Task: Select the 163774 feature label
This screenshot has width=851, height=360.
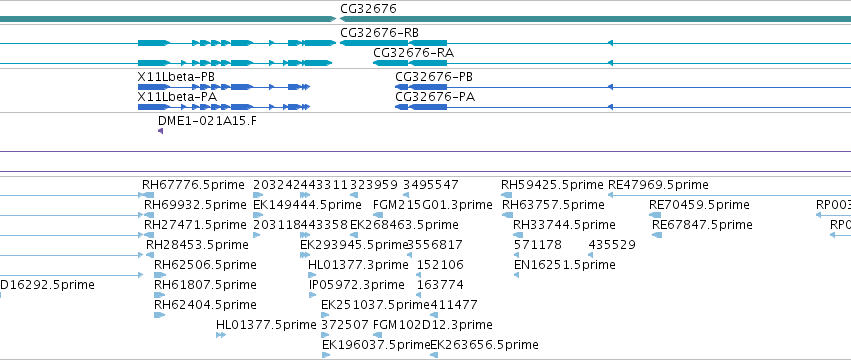Action: [440, 285]
